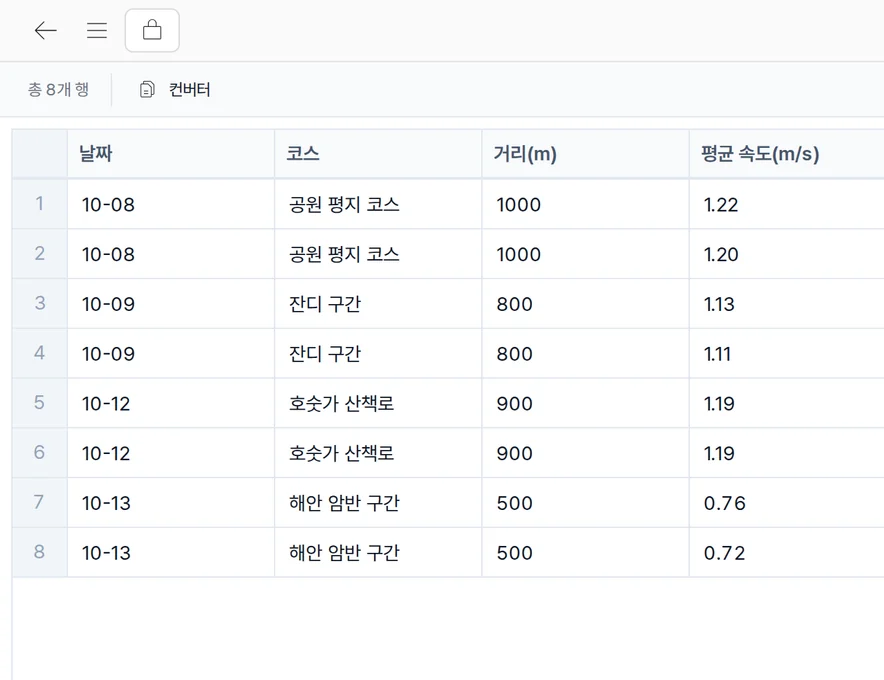Image resolution: width=884 pixels, height=680 pixels.
Task: Click distance 800 in row 3
Action: pos(586,303)
